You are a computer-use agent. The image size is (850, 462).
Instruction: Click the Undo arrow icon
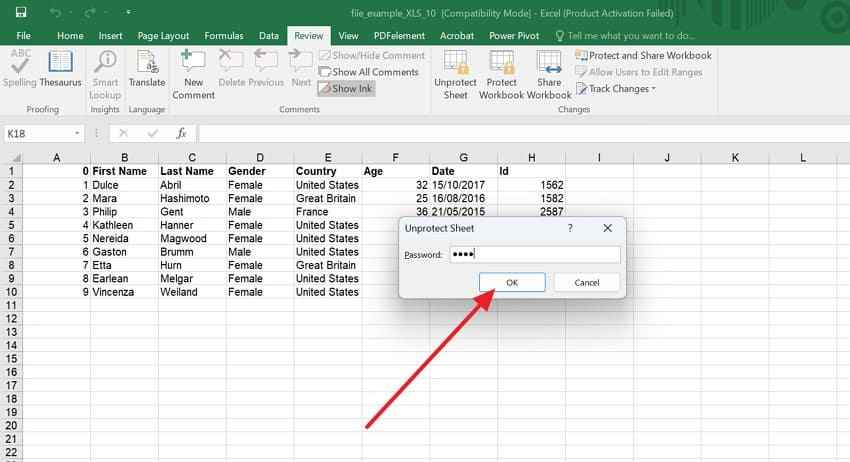(55, 12)
